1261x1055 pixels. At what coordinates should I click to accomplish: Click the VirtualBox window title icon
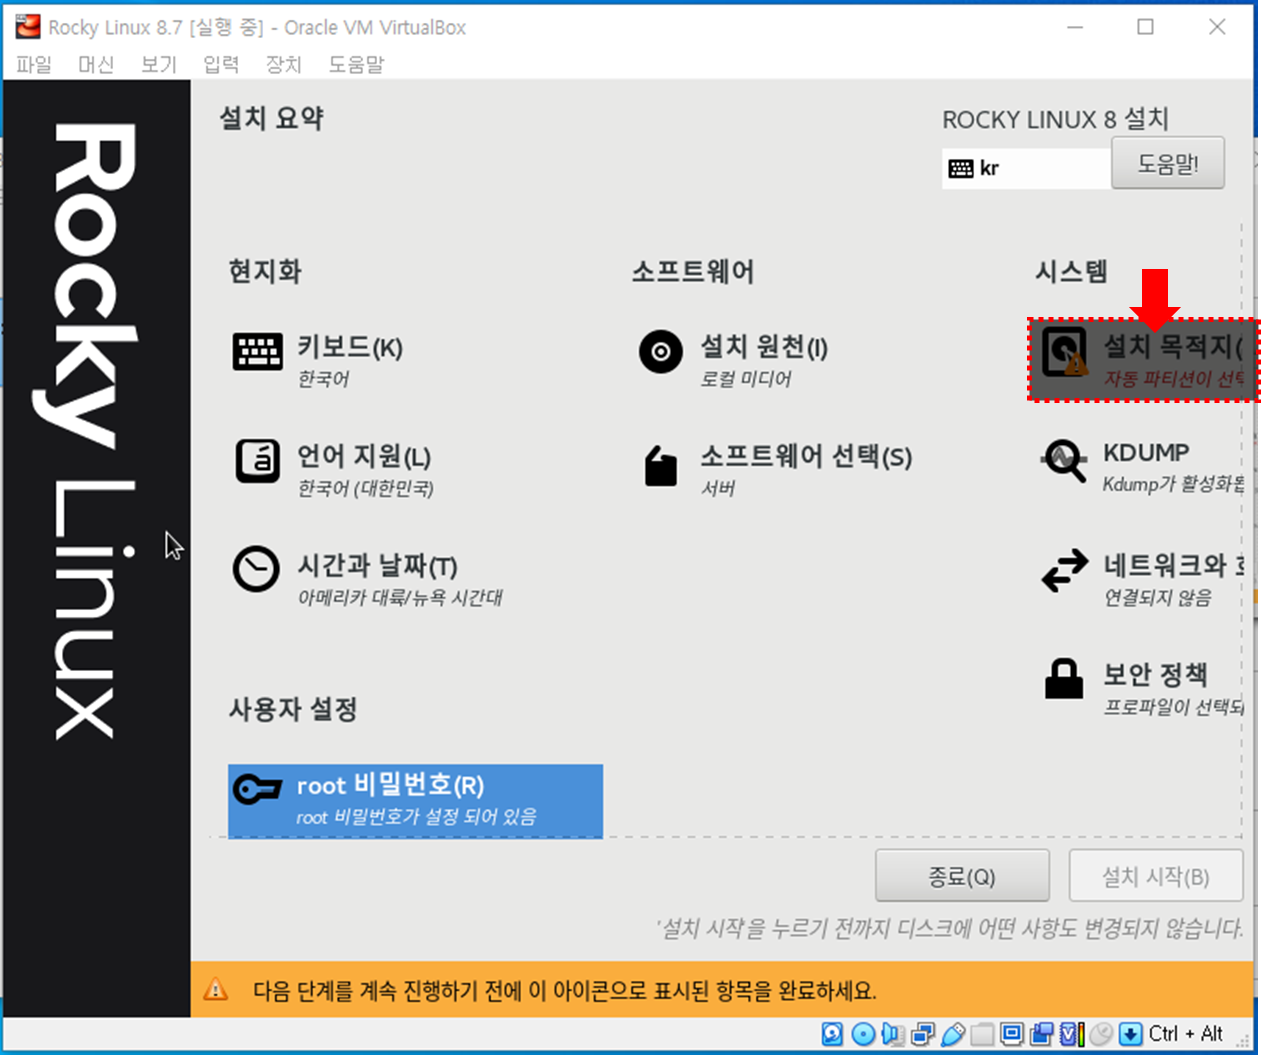click(x=28, y=27)
